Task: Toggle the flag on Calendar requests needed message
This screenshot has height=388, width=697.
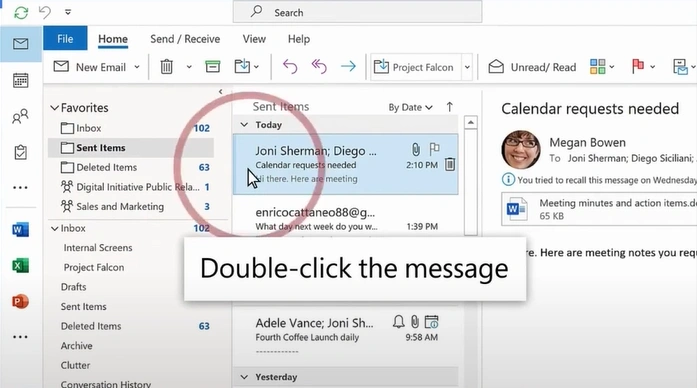Action: pyautogui.click(x=434, y=149)
